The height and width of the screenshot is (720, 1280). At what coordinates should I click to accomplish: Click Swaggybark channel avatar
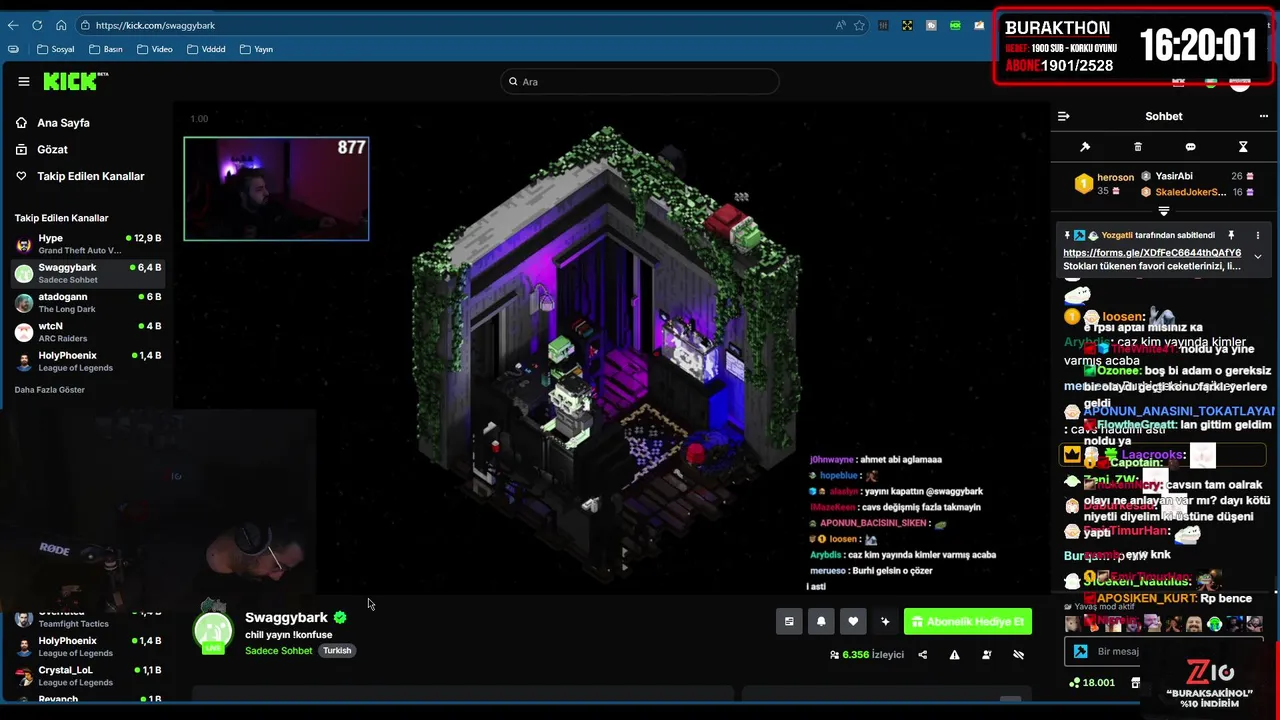pyautogui.click(x=213, y=630)
